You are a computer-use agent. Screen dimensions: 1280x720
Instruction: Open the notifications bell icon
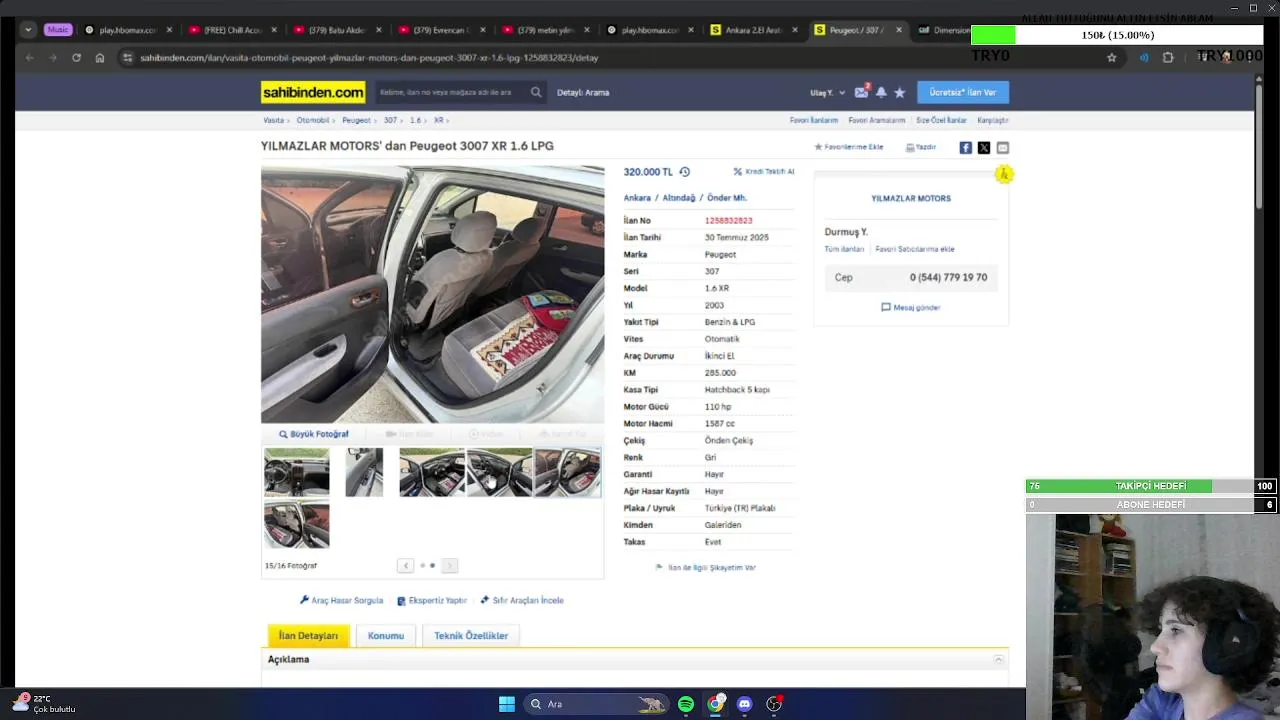click(881, 92)
